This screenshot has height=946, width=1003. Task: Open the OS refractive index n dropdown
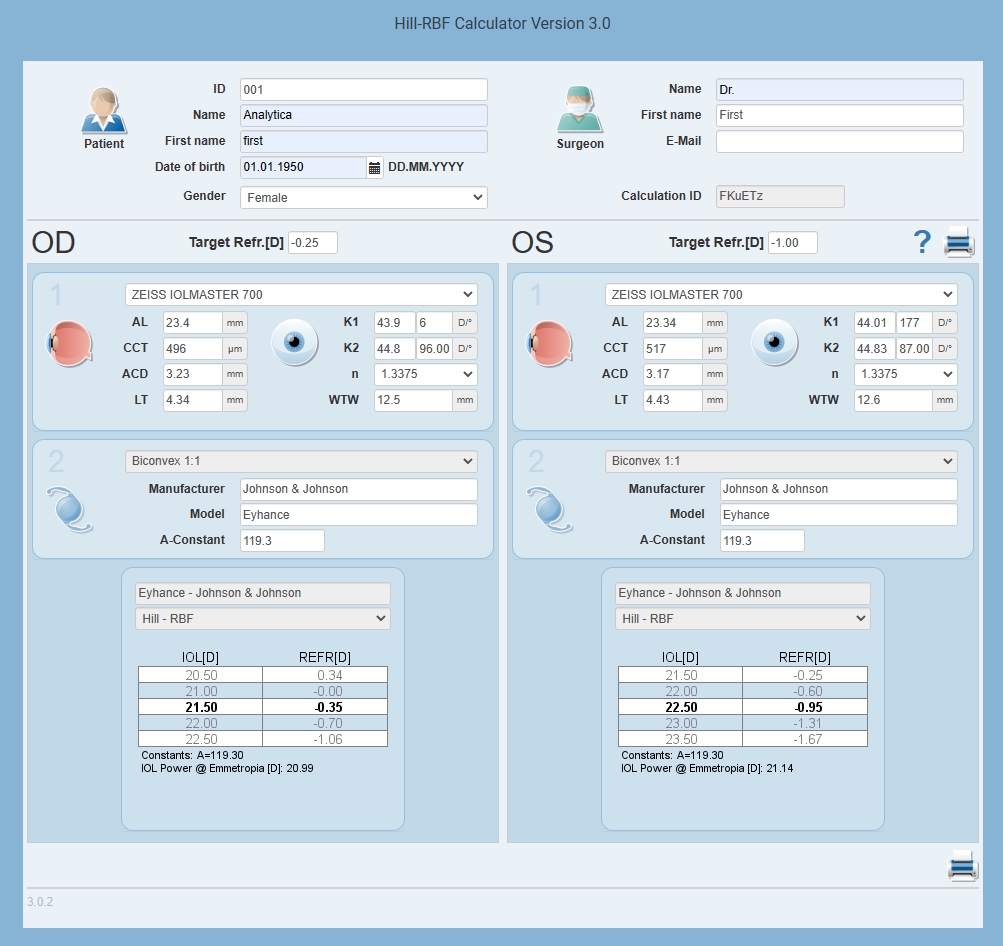click(905, 374)
